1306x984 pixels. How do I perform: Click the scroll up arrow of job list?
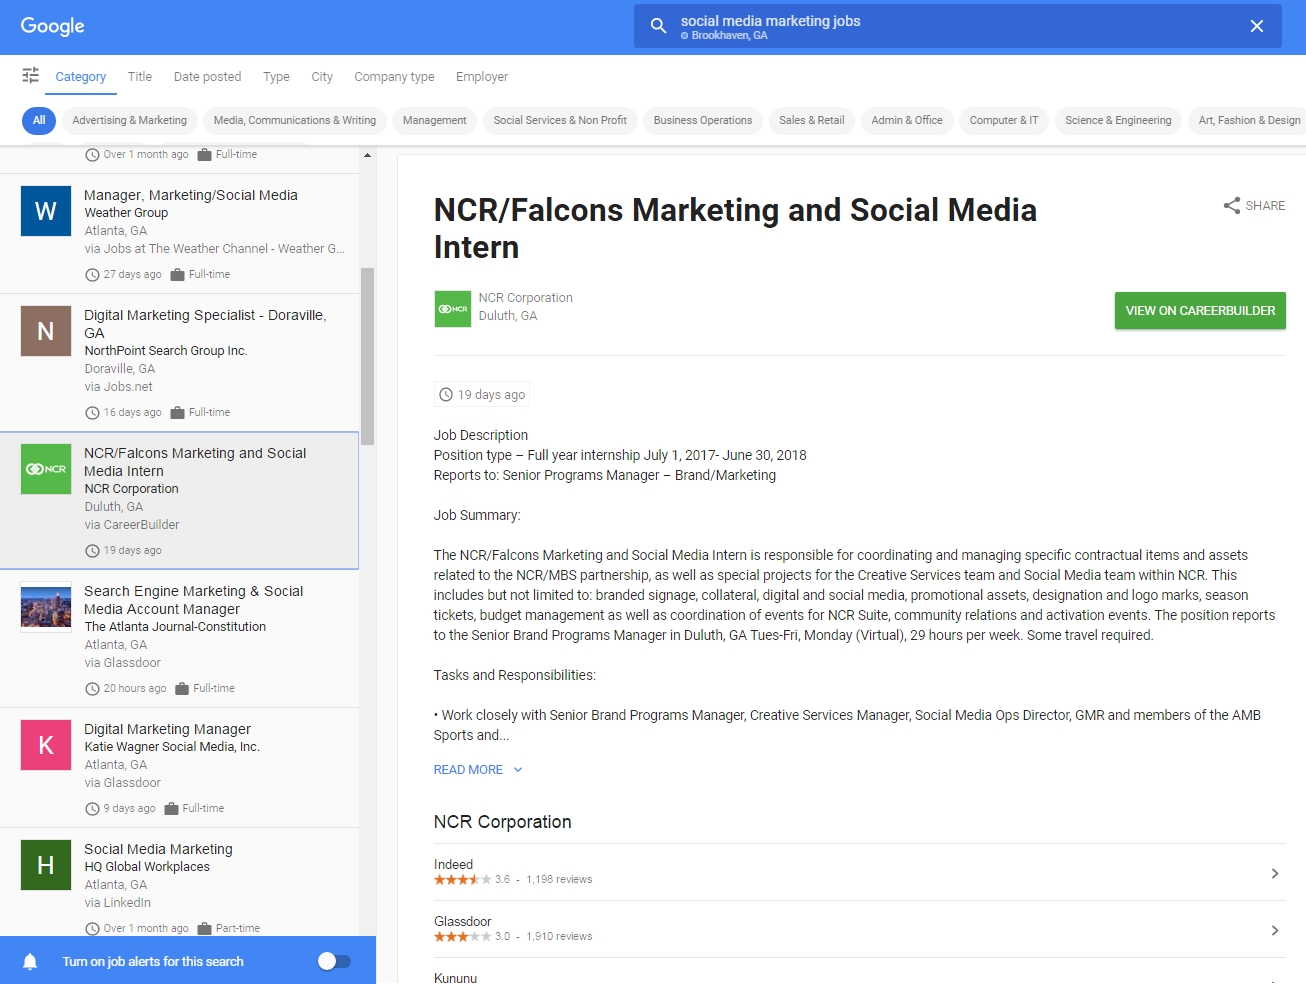click(x=367, y=155)
